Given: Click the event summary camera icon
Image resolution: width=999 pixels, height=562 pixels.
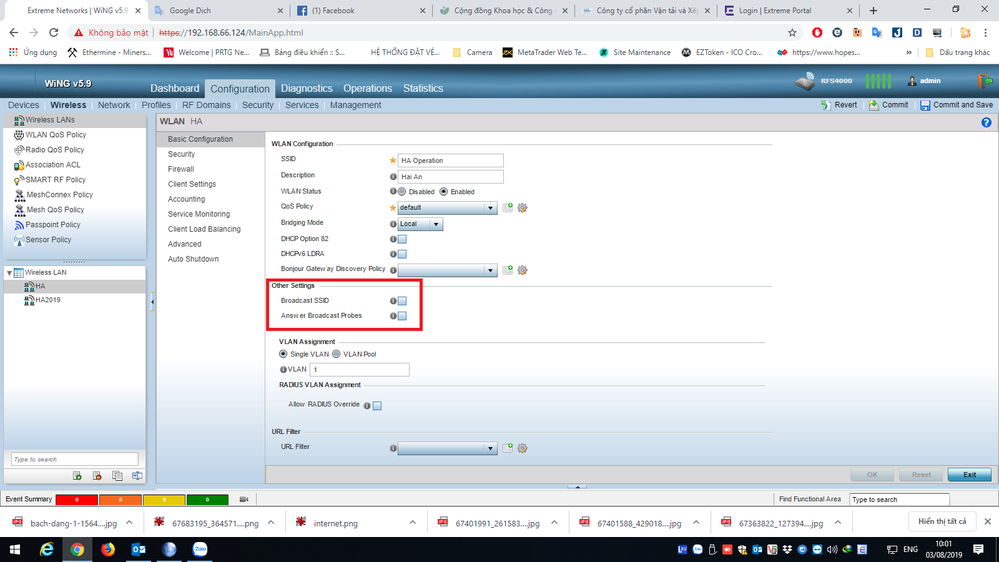Looking at the screenshot, I should 243,500.
